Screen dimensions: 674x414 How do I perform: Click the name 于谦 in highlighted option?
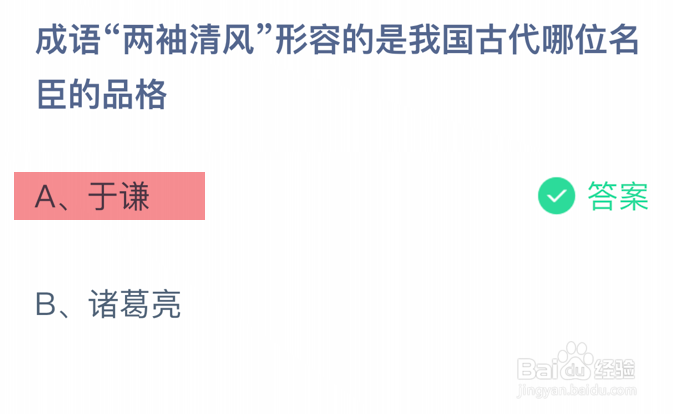pyautogui.click(x=119, y=196)
